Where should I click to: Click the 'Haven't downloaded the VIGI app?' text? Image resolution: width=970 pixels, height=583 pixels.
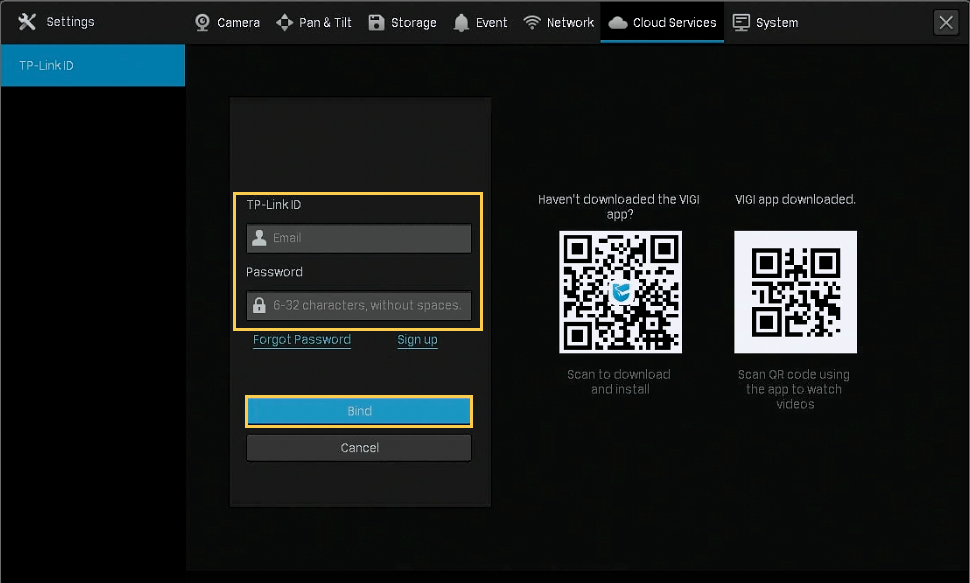(x=619, y=207)
